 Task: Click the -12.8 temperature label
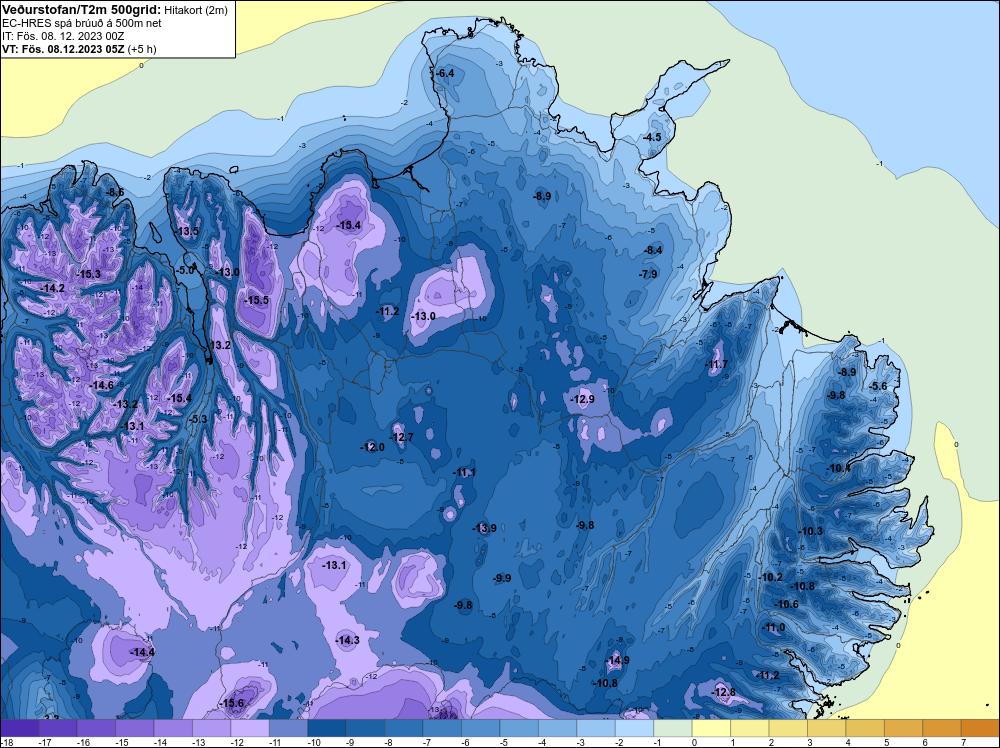[723, 693]
